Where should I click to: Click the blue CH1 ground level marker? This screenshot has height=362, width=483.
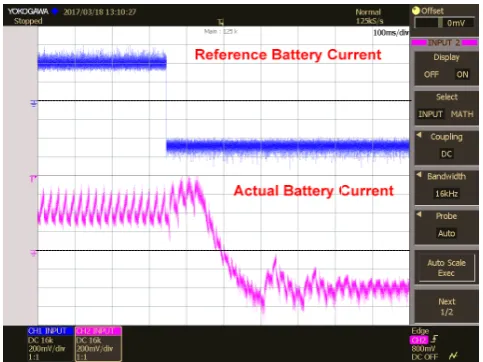[34, 104]
